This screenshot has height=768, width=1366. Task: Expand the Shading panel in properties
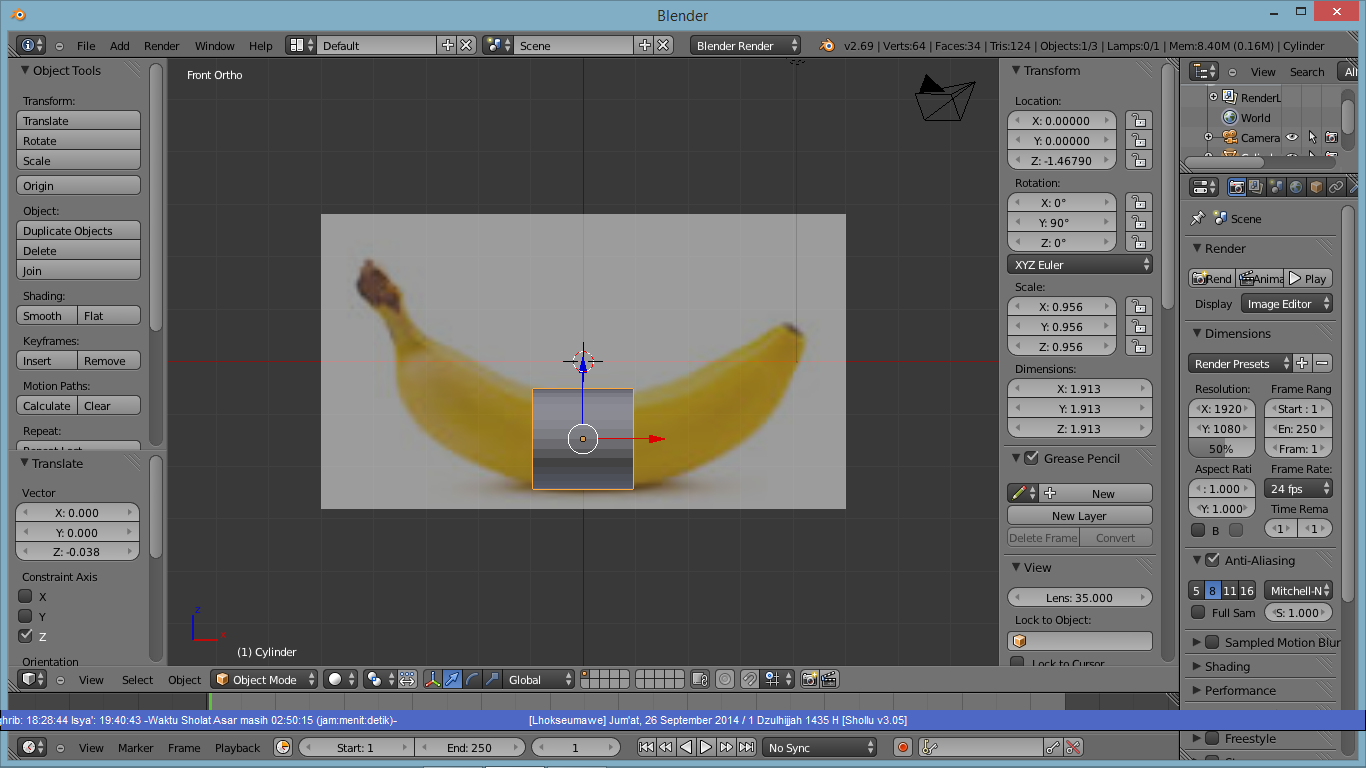[1227, 666]
